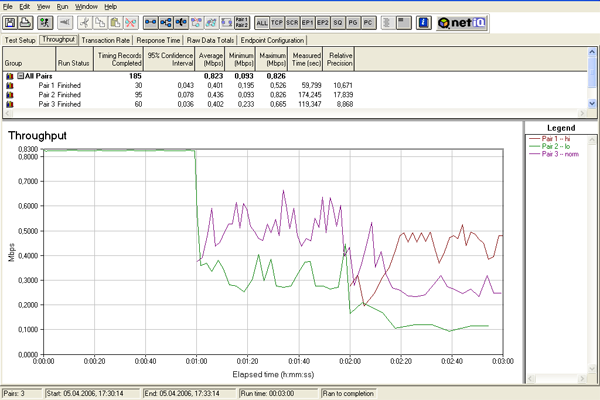Screen dimensions: 600x400
Task: Open the Endpoint Configuration tab
Action: coord(272,40)
